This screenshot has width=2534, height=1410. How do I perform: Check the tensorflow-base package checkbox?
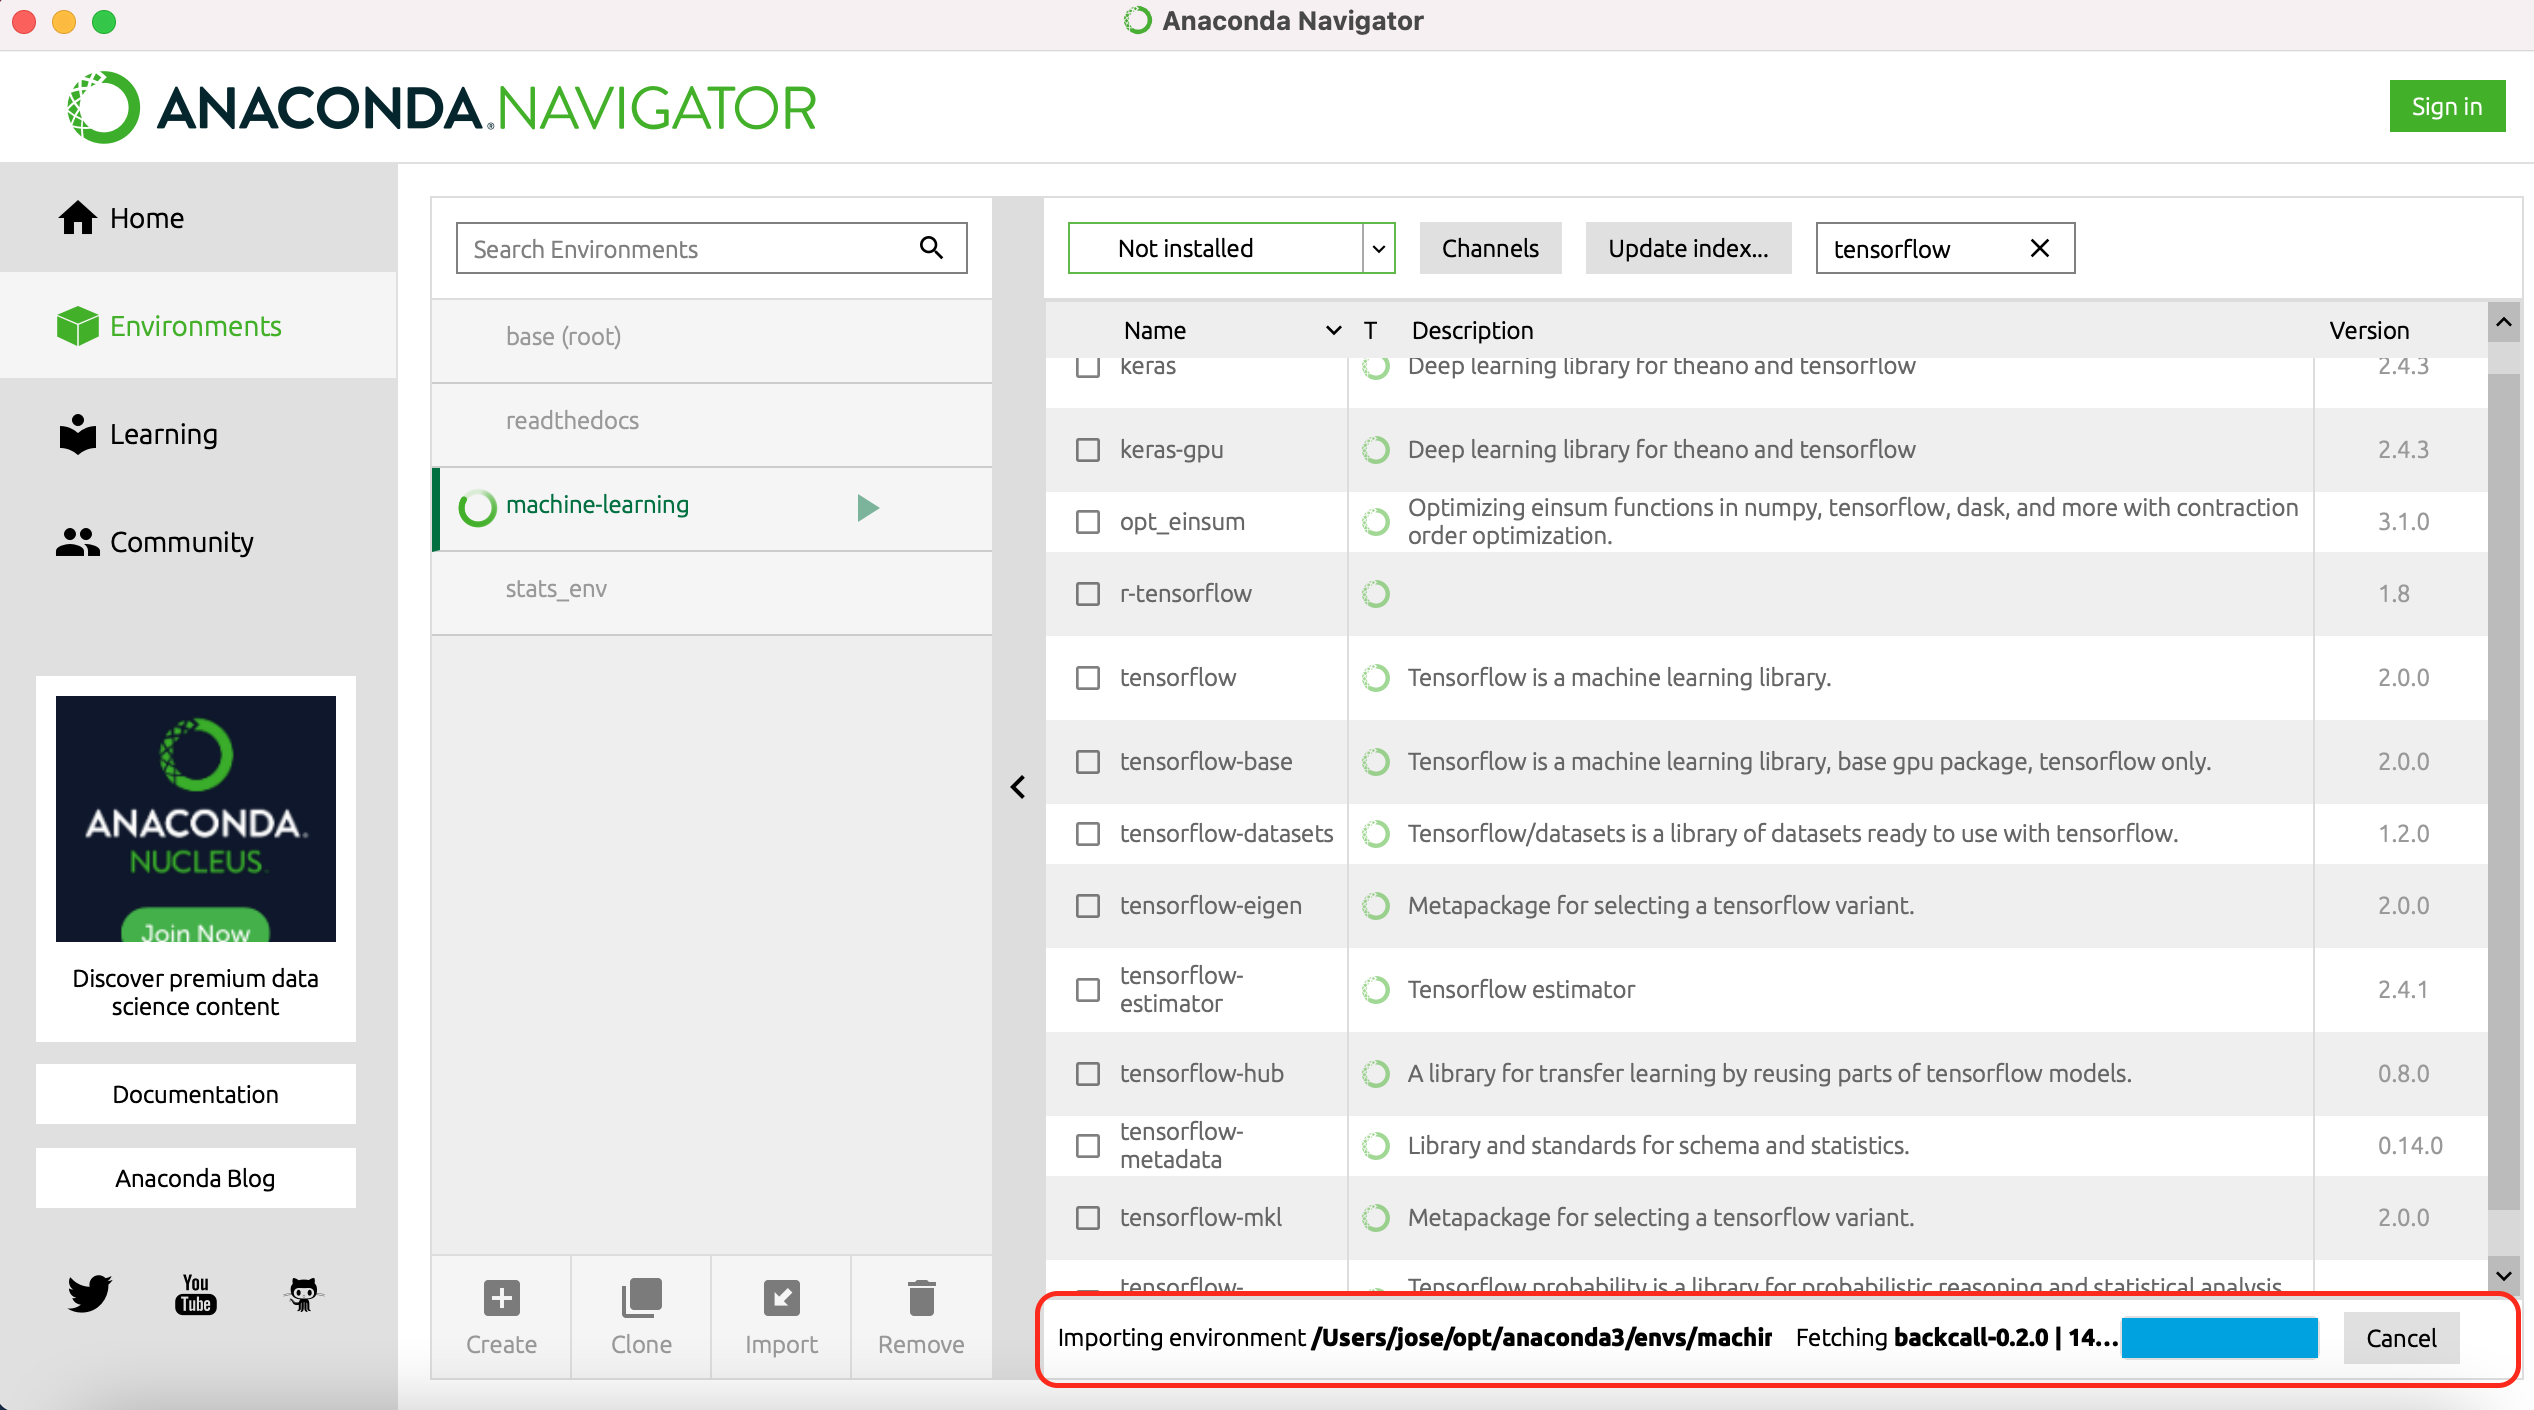click(x=1088, y=762)
